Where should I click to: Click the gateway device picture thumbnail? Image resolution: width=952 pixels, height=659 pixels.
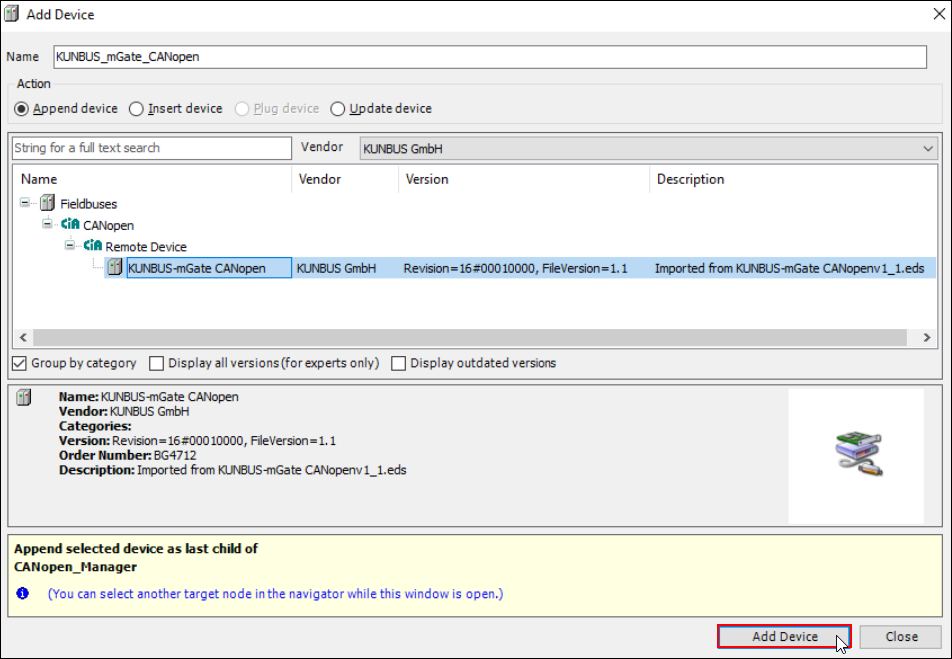click(x=858, y=454)
